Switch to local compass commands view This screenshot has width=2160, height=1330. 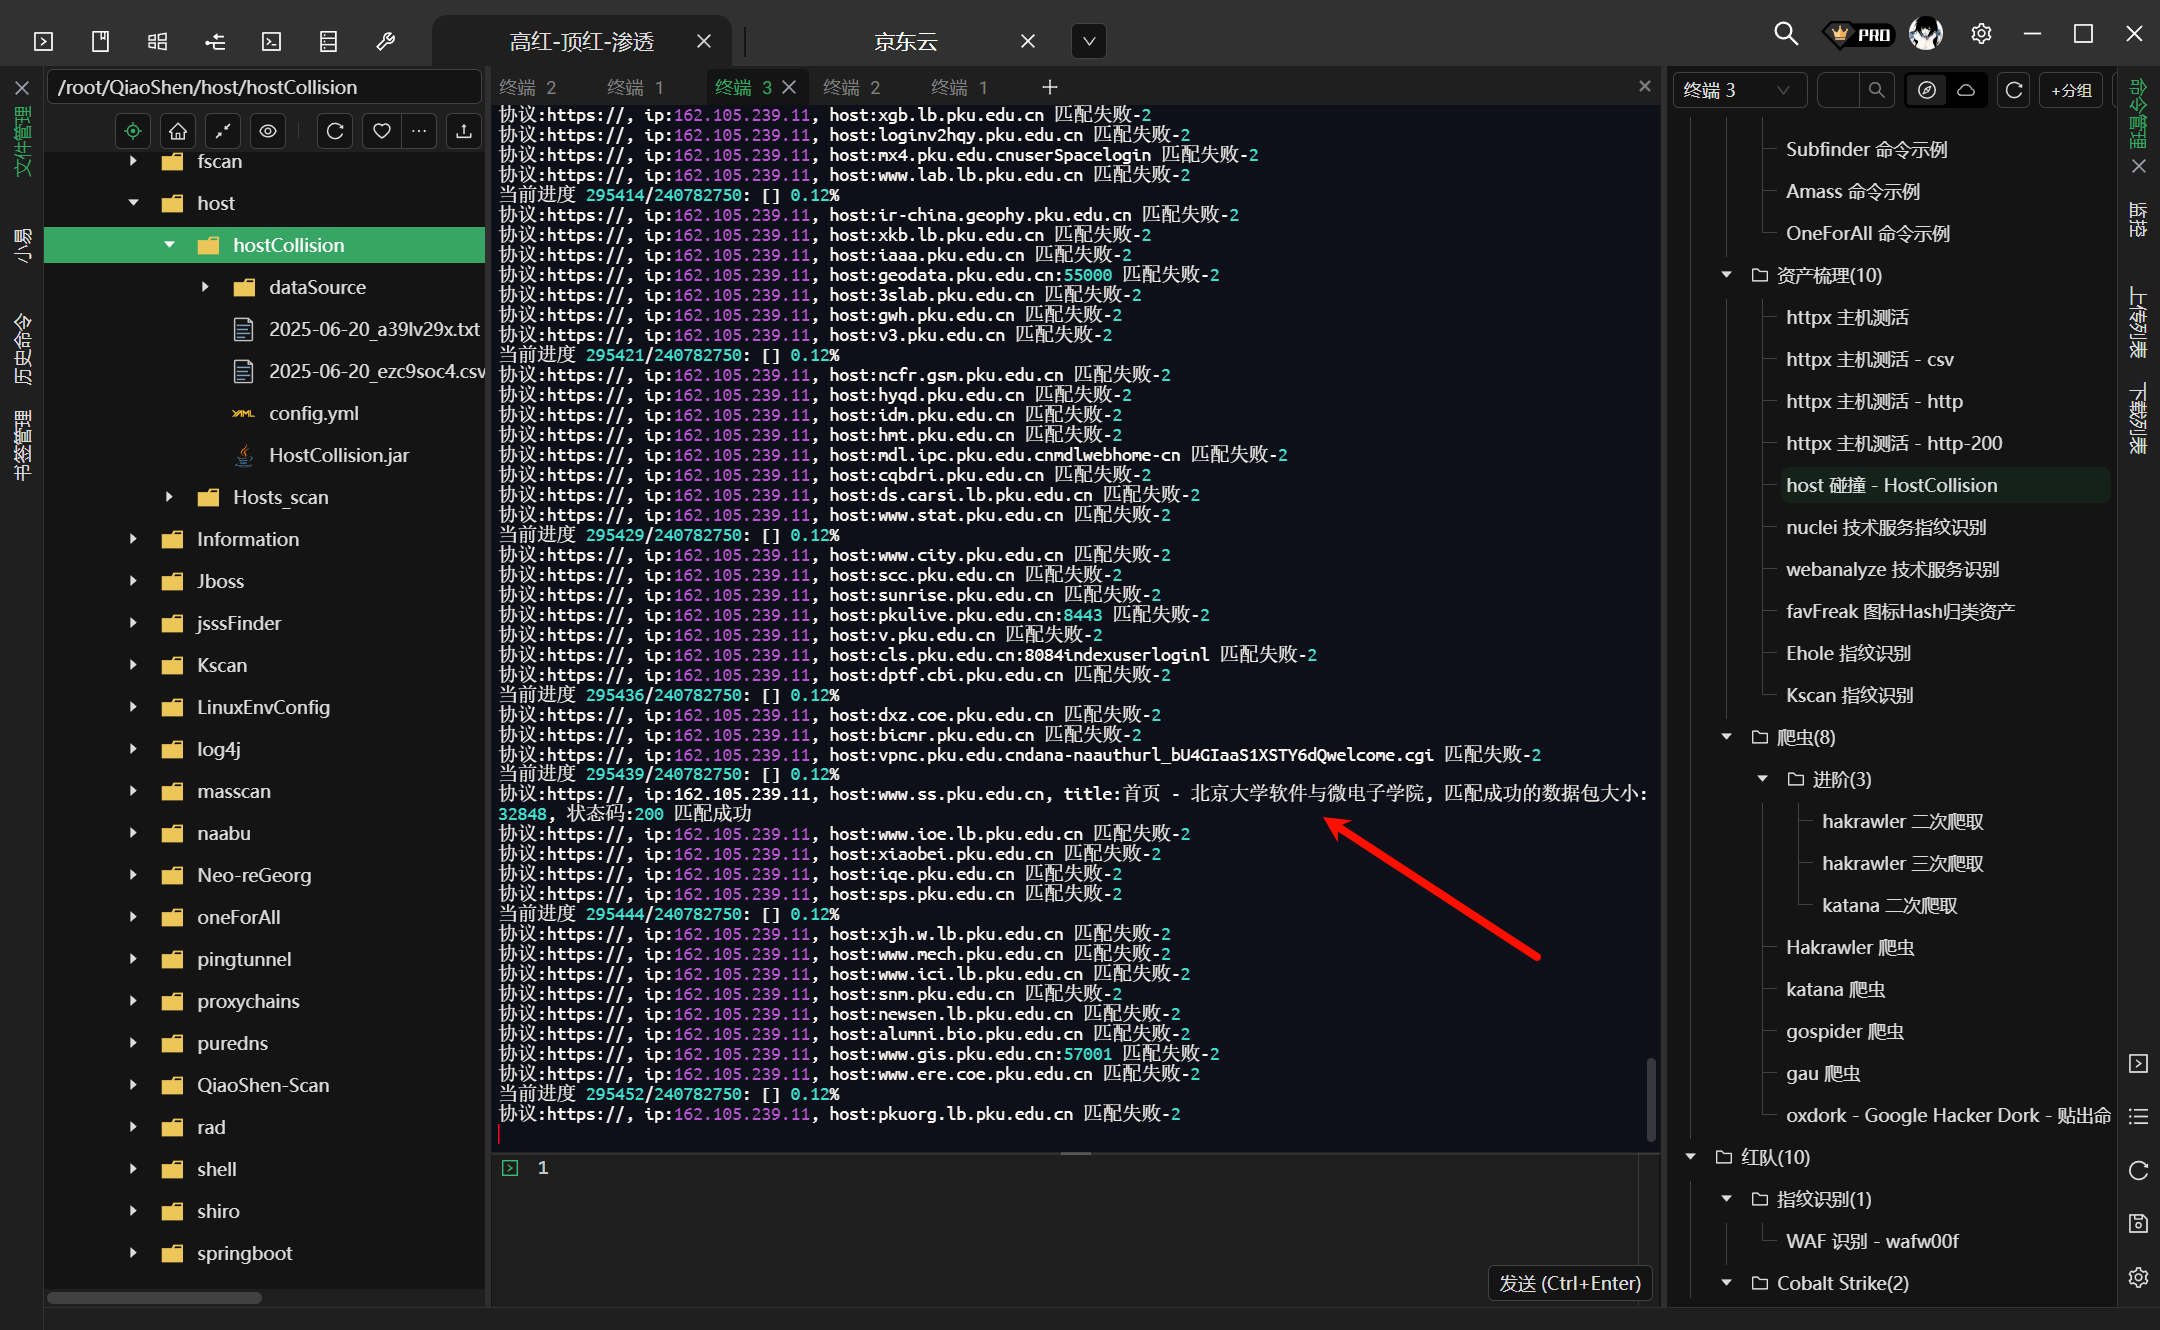(x=1927, y=90)
